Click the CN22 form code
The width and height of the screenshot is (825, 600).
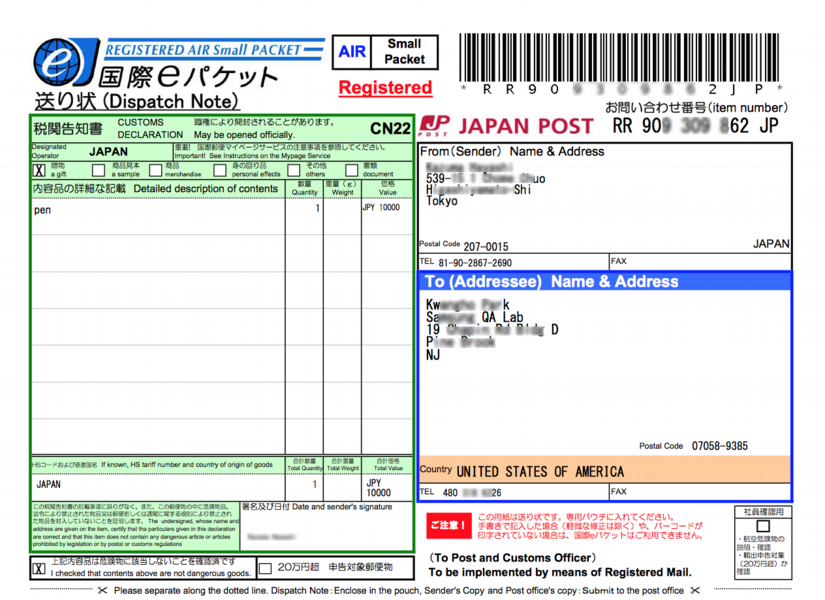pos(389,128)
